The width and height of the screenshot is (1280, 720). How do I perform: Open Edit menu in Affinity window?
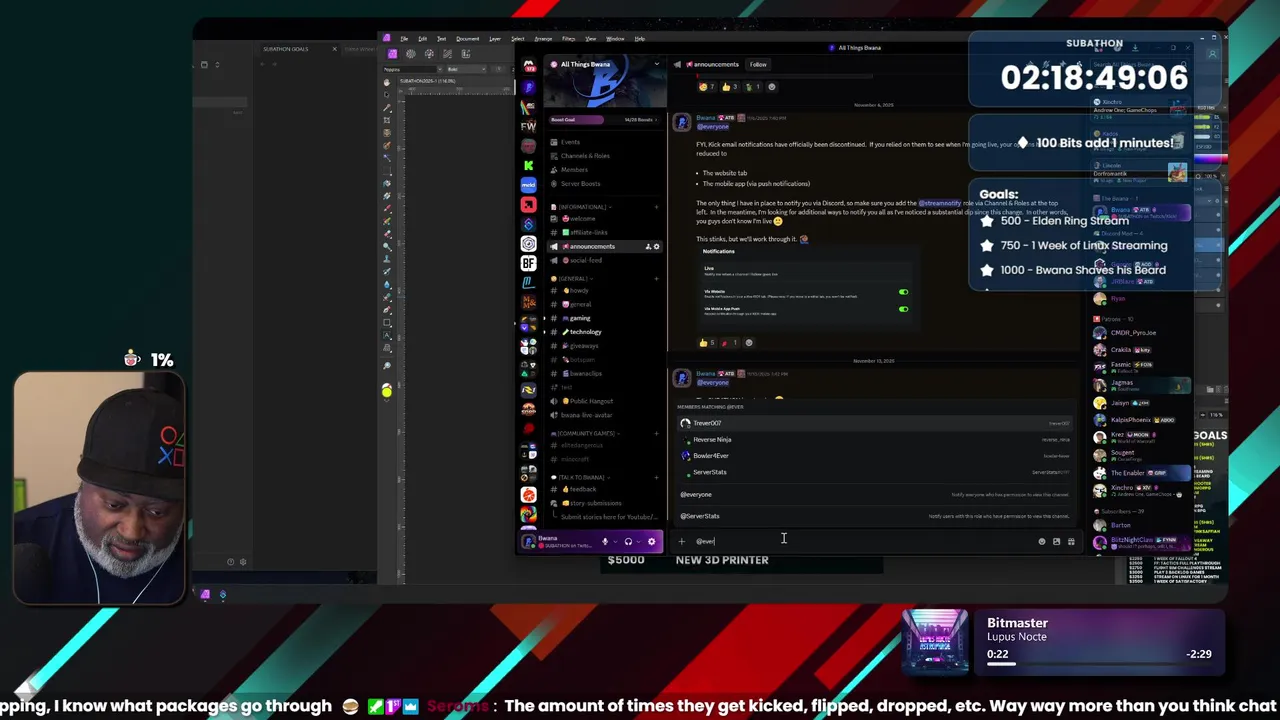tap(422, 39)
